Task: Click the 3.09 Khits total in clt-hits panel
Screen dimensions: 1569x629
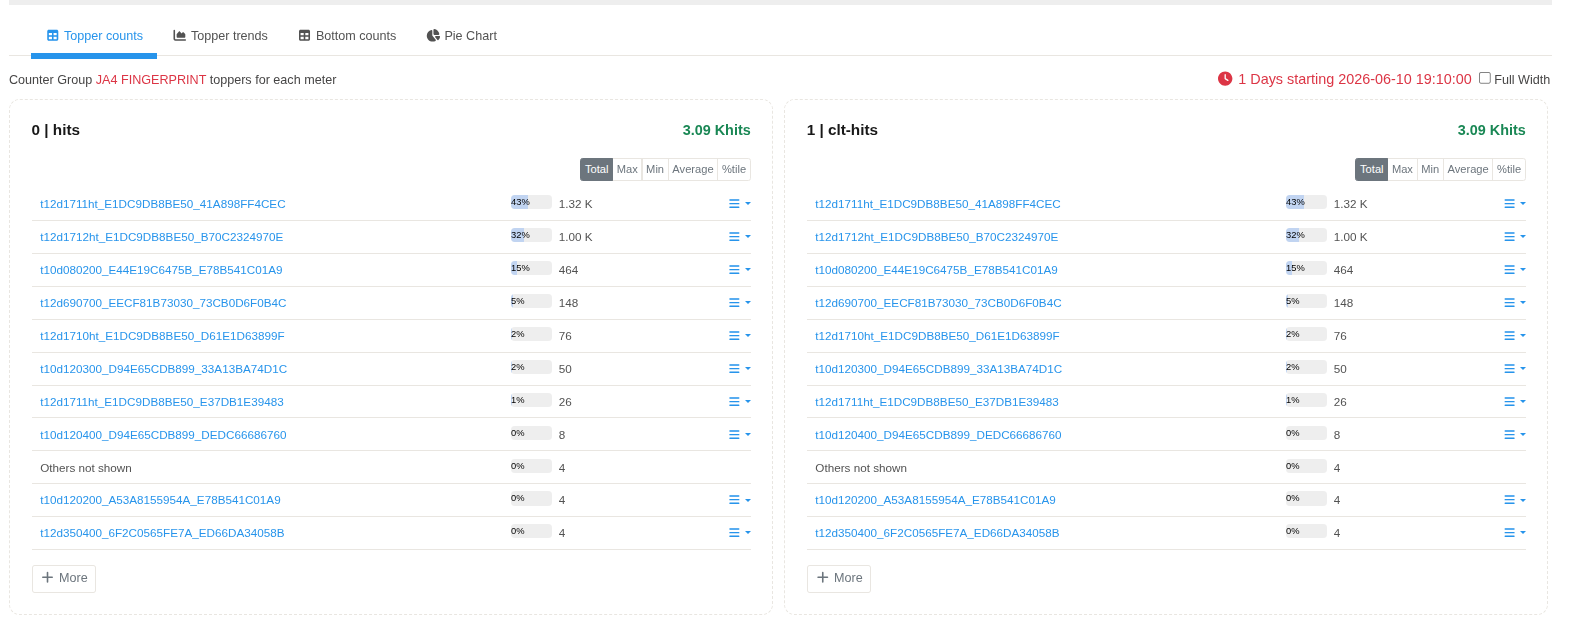Action: (x=1491, y=130)
